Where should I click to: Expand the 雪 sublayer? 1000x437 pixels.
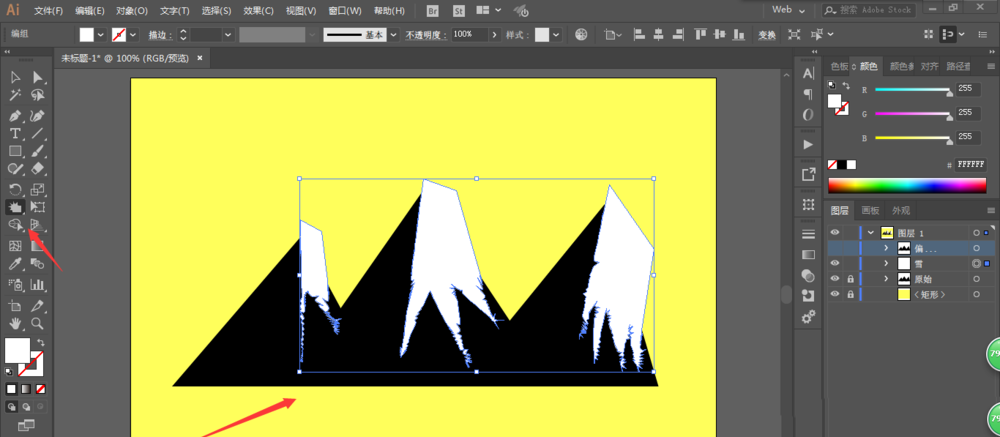point(886,263)
